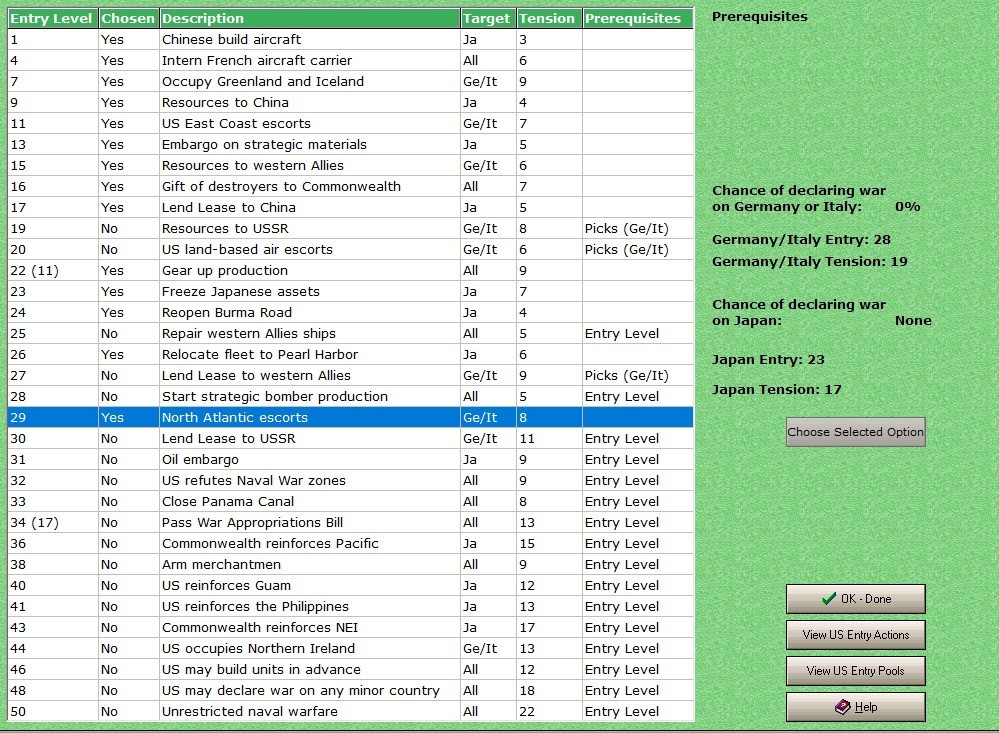Select US refutes Naval War zones
Screen dimensions: 999x733
point(350,481)
